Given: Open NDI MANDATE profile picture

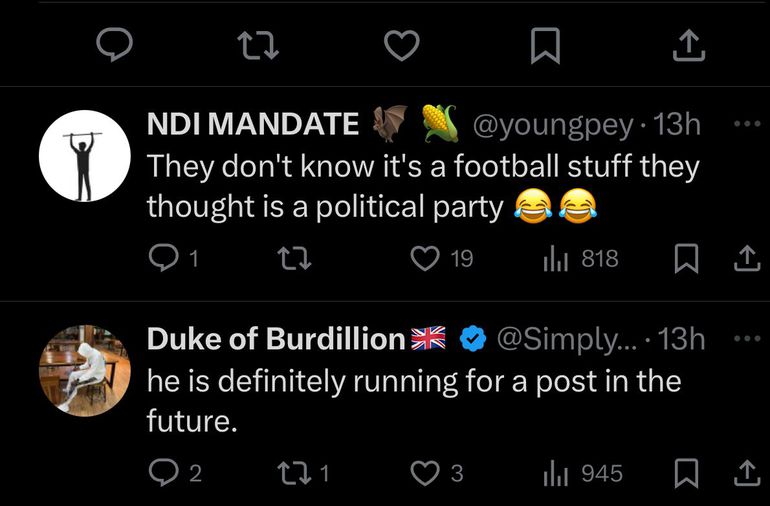Looking at the screenshot, I should click(x=84, y=156).
